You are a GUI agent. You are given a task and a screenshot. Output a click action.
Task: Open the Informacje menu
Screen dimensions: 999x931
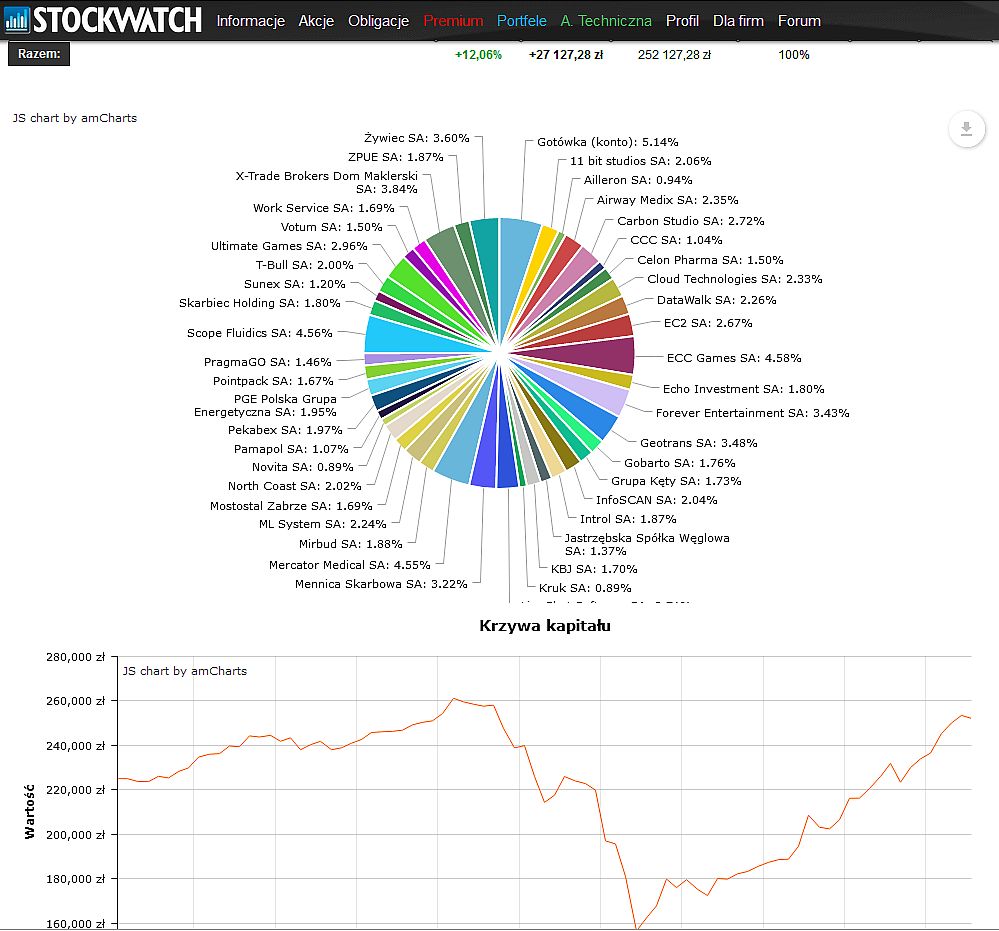[250, 21]
